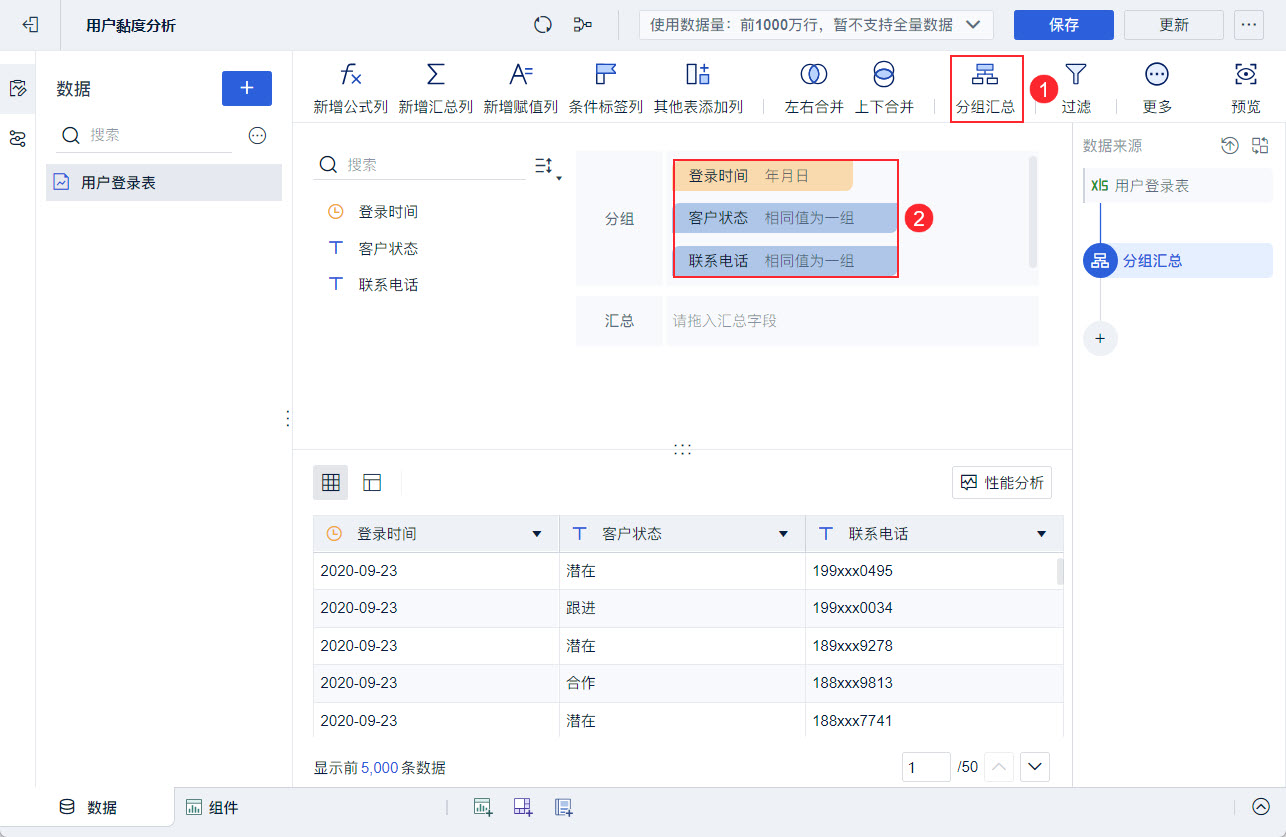Image resolution: width=1286 pixels, height=837 pixels.
Task: Click 新增汇总列 tool
Action: [435, 88]
